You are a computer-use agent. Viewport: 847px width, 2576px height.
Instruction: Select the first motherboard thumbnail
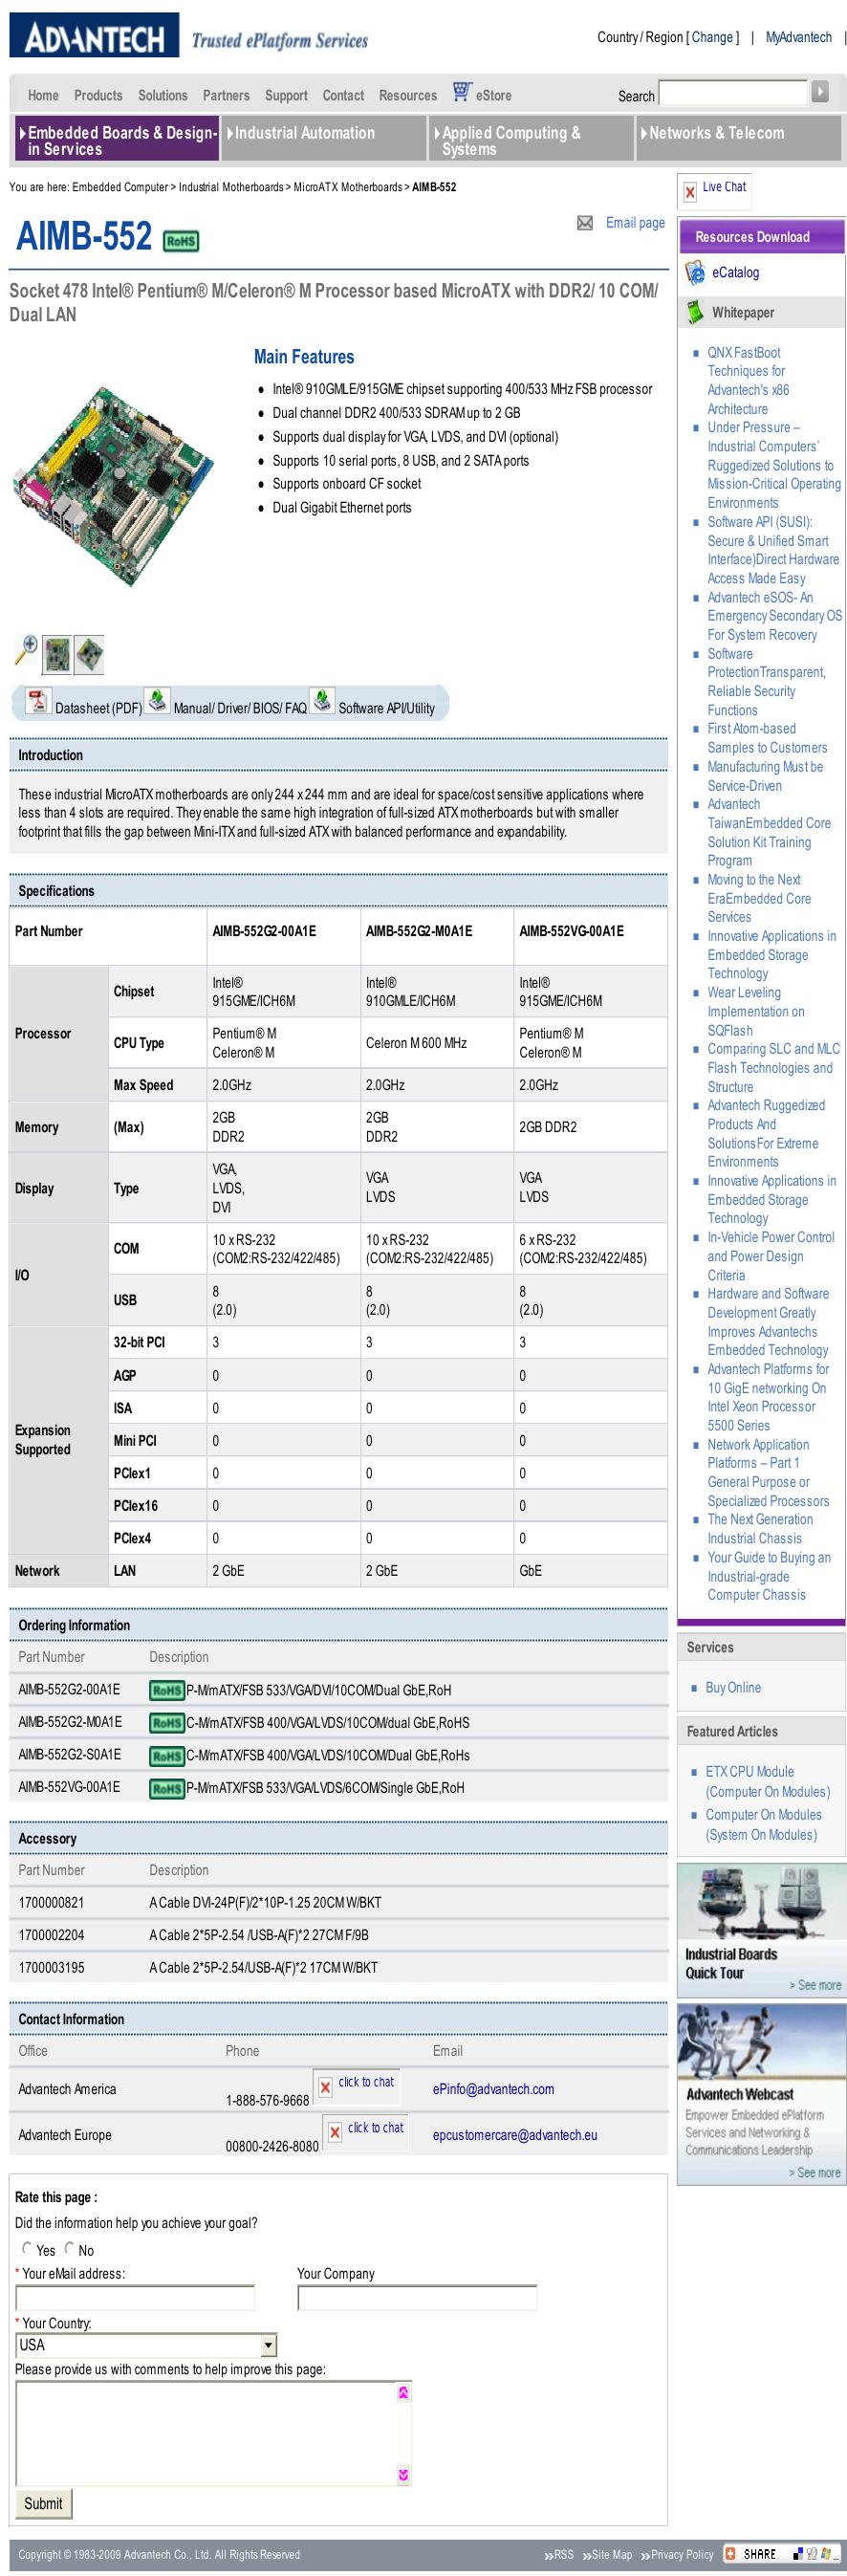point(57,654)
